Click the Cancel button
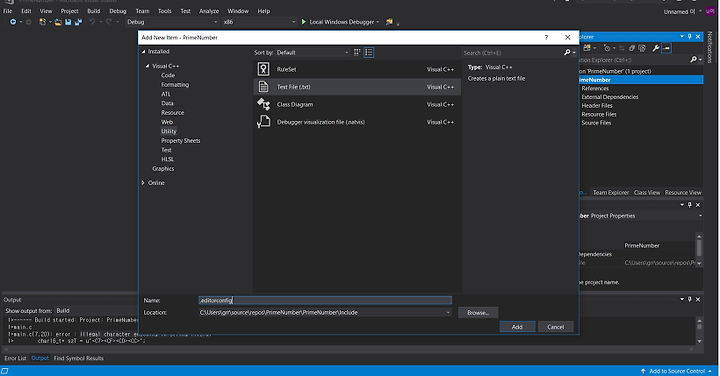Image resolution: width=720 pixels, height=376 pixels. coord(556,327)
